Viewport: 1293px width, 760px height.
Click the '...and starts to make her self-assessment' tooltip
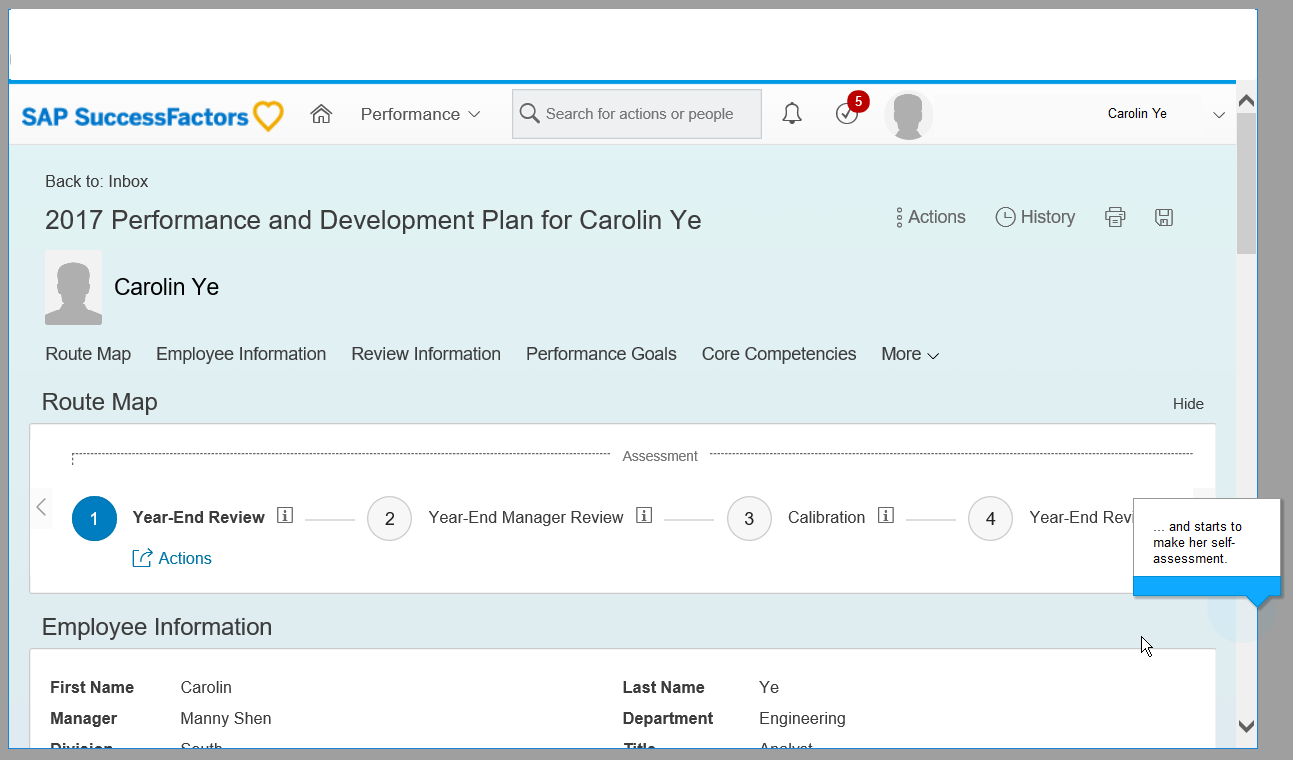[x=1206, y=547]
